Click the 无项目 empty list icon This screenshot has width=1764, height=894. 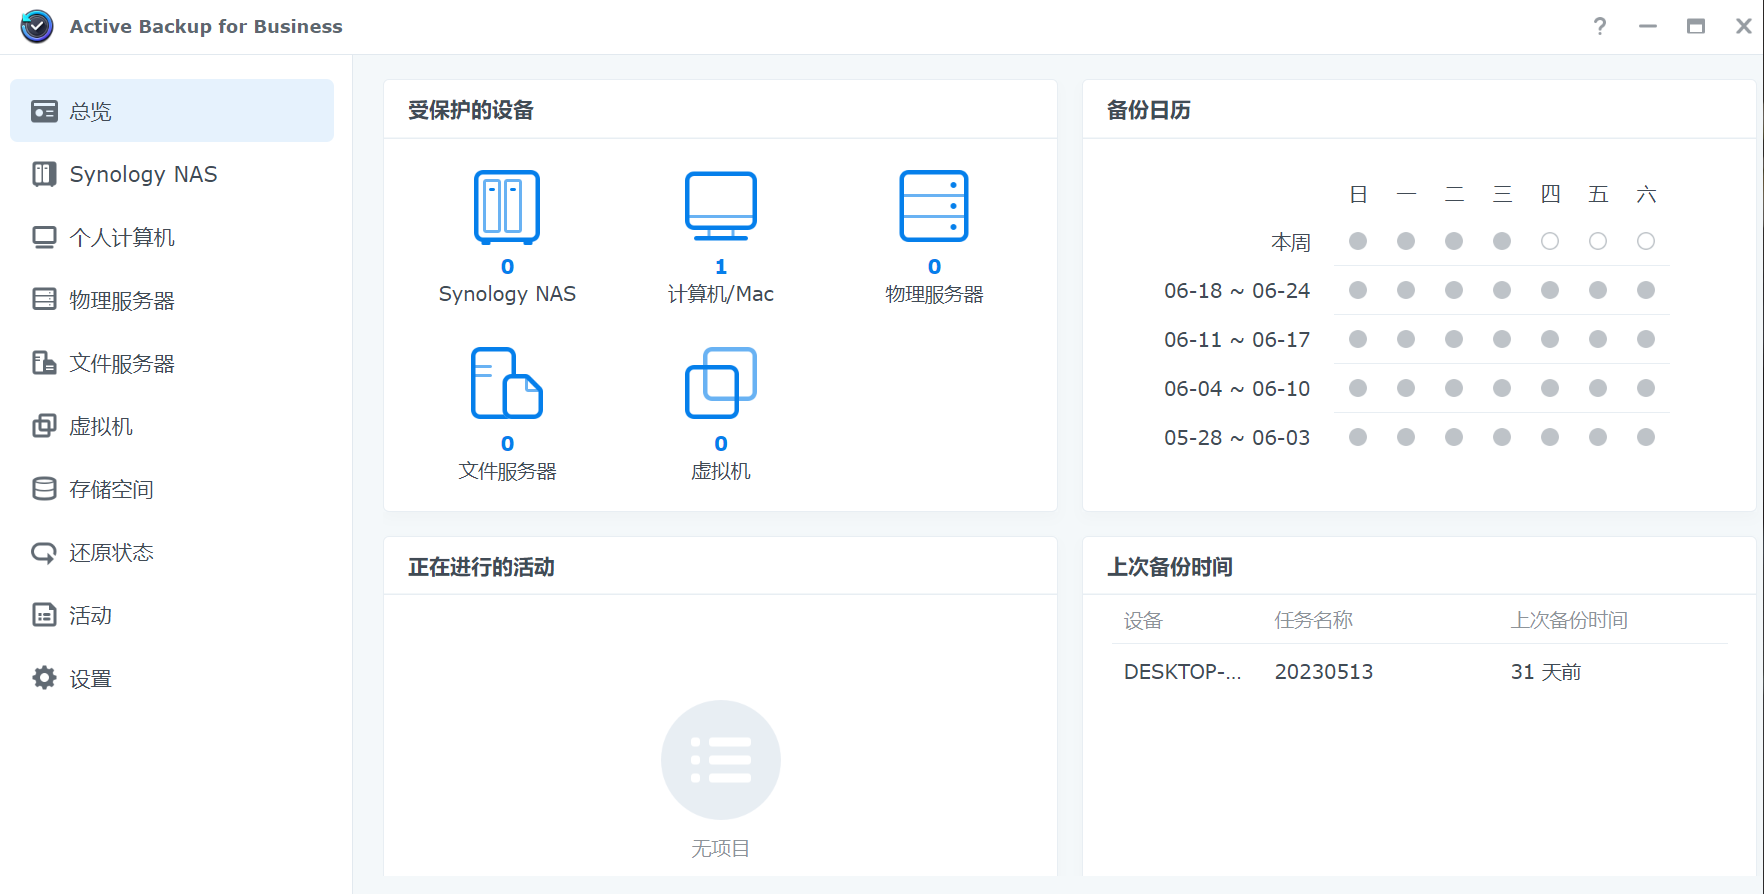pos(721,760)
